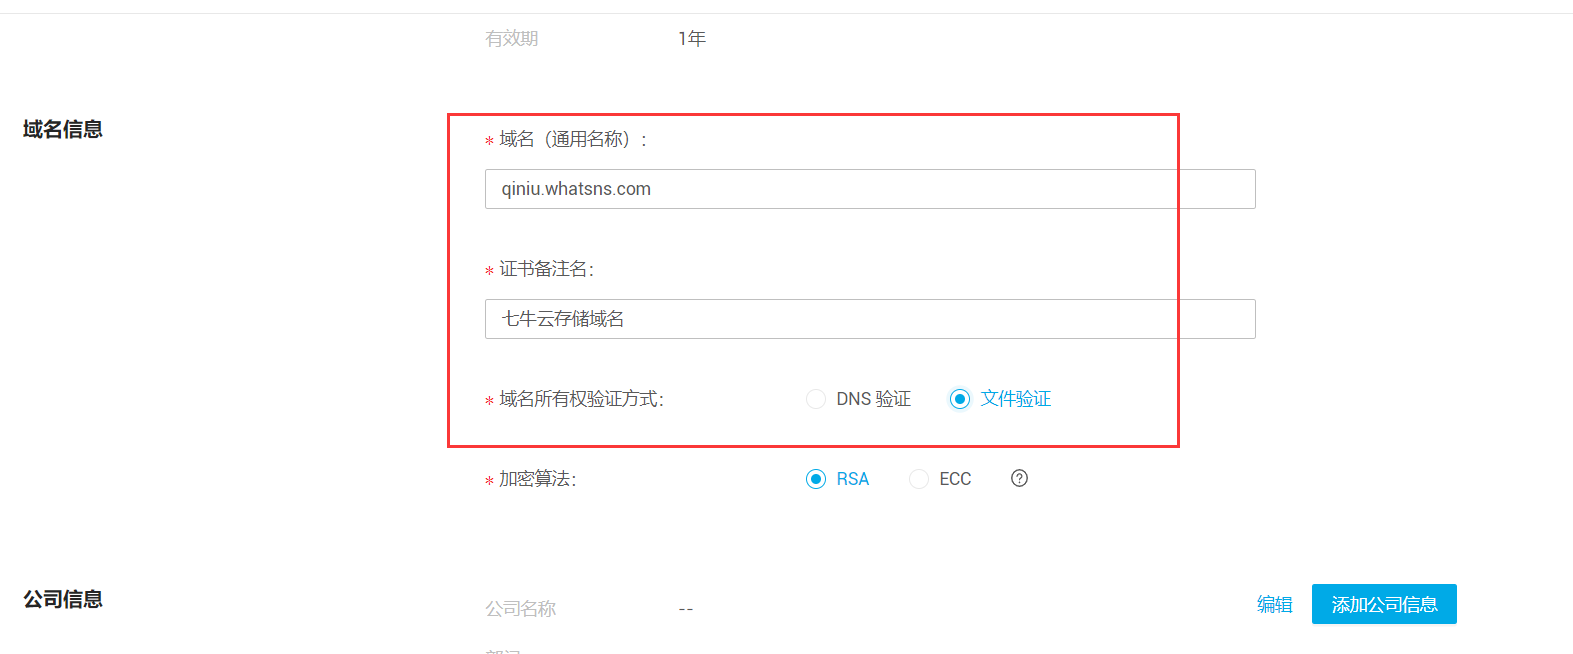Click the 证书备注名 field label
The width and height of the screenshot is (1573, 654).
pos(546,269)
